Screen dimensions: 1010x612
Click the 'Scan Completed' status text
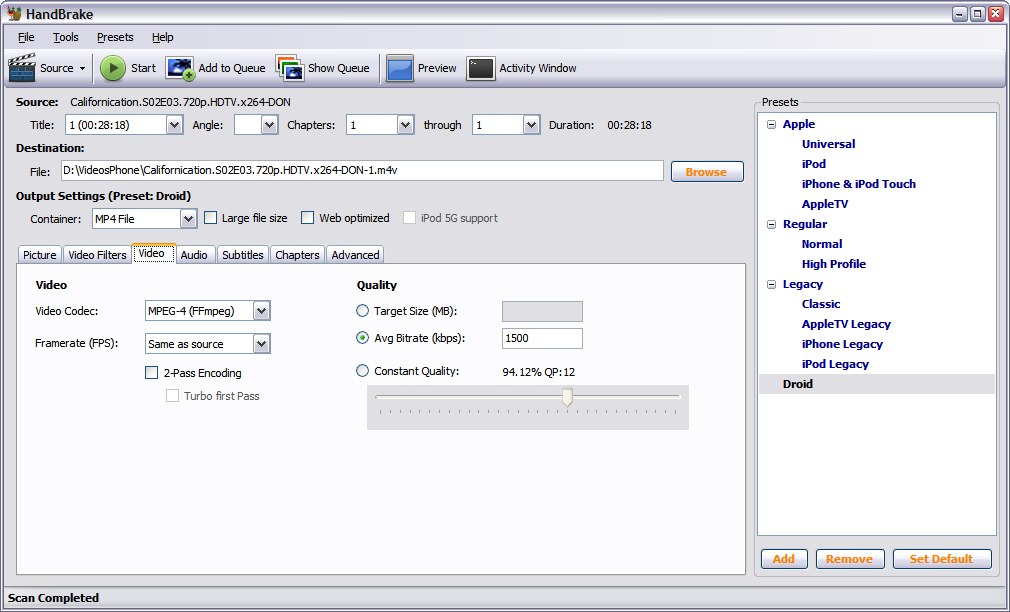pos(53,598)
